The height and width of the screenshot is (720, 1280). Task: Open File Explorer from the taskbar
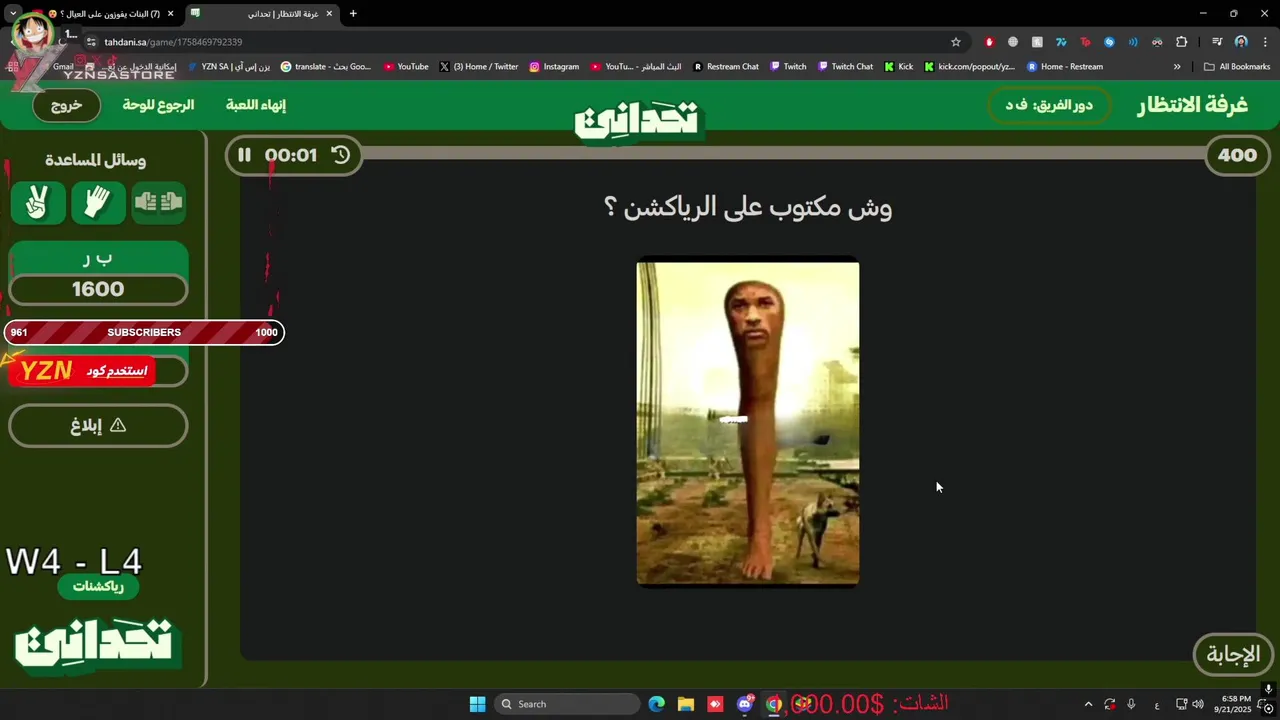coord(686,704)
